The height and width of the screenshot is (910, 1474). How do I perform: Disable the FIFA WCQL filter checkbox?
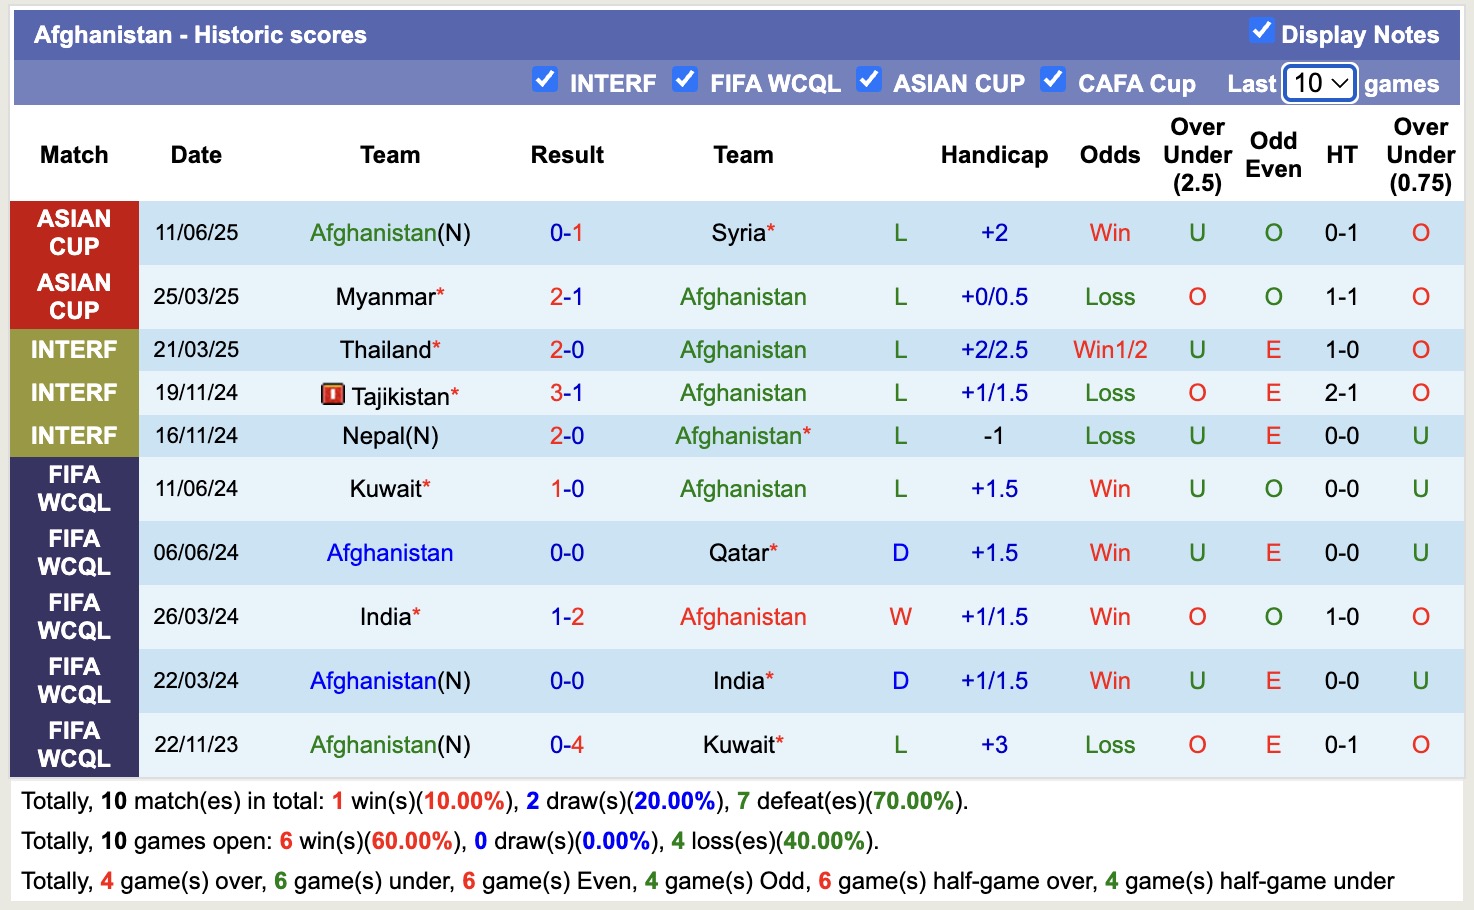[686, 82]
